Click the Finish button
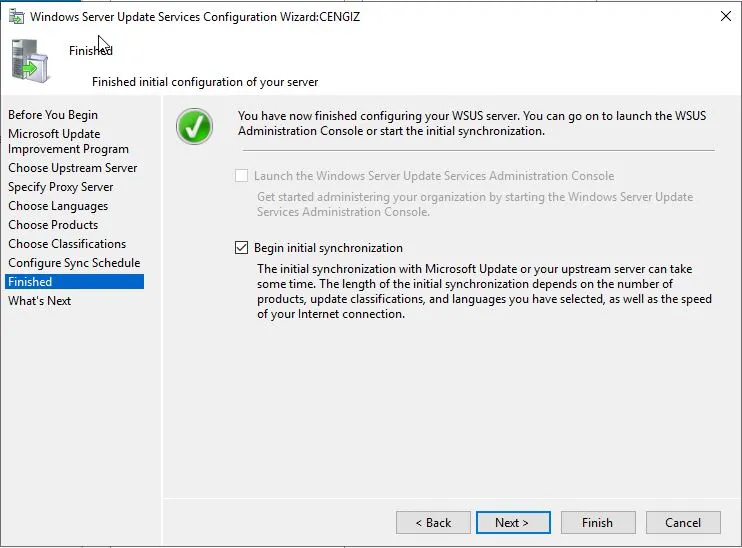 click(597, 522)
